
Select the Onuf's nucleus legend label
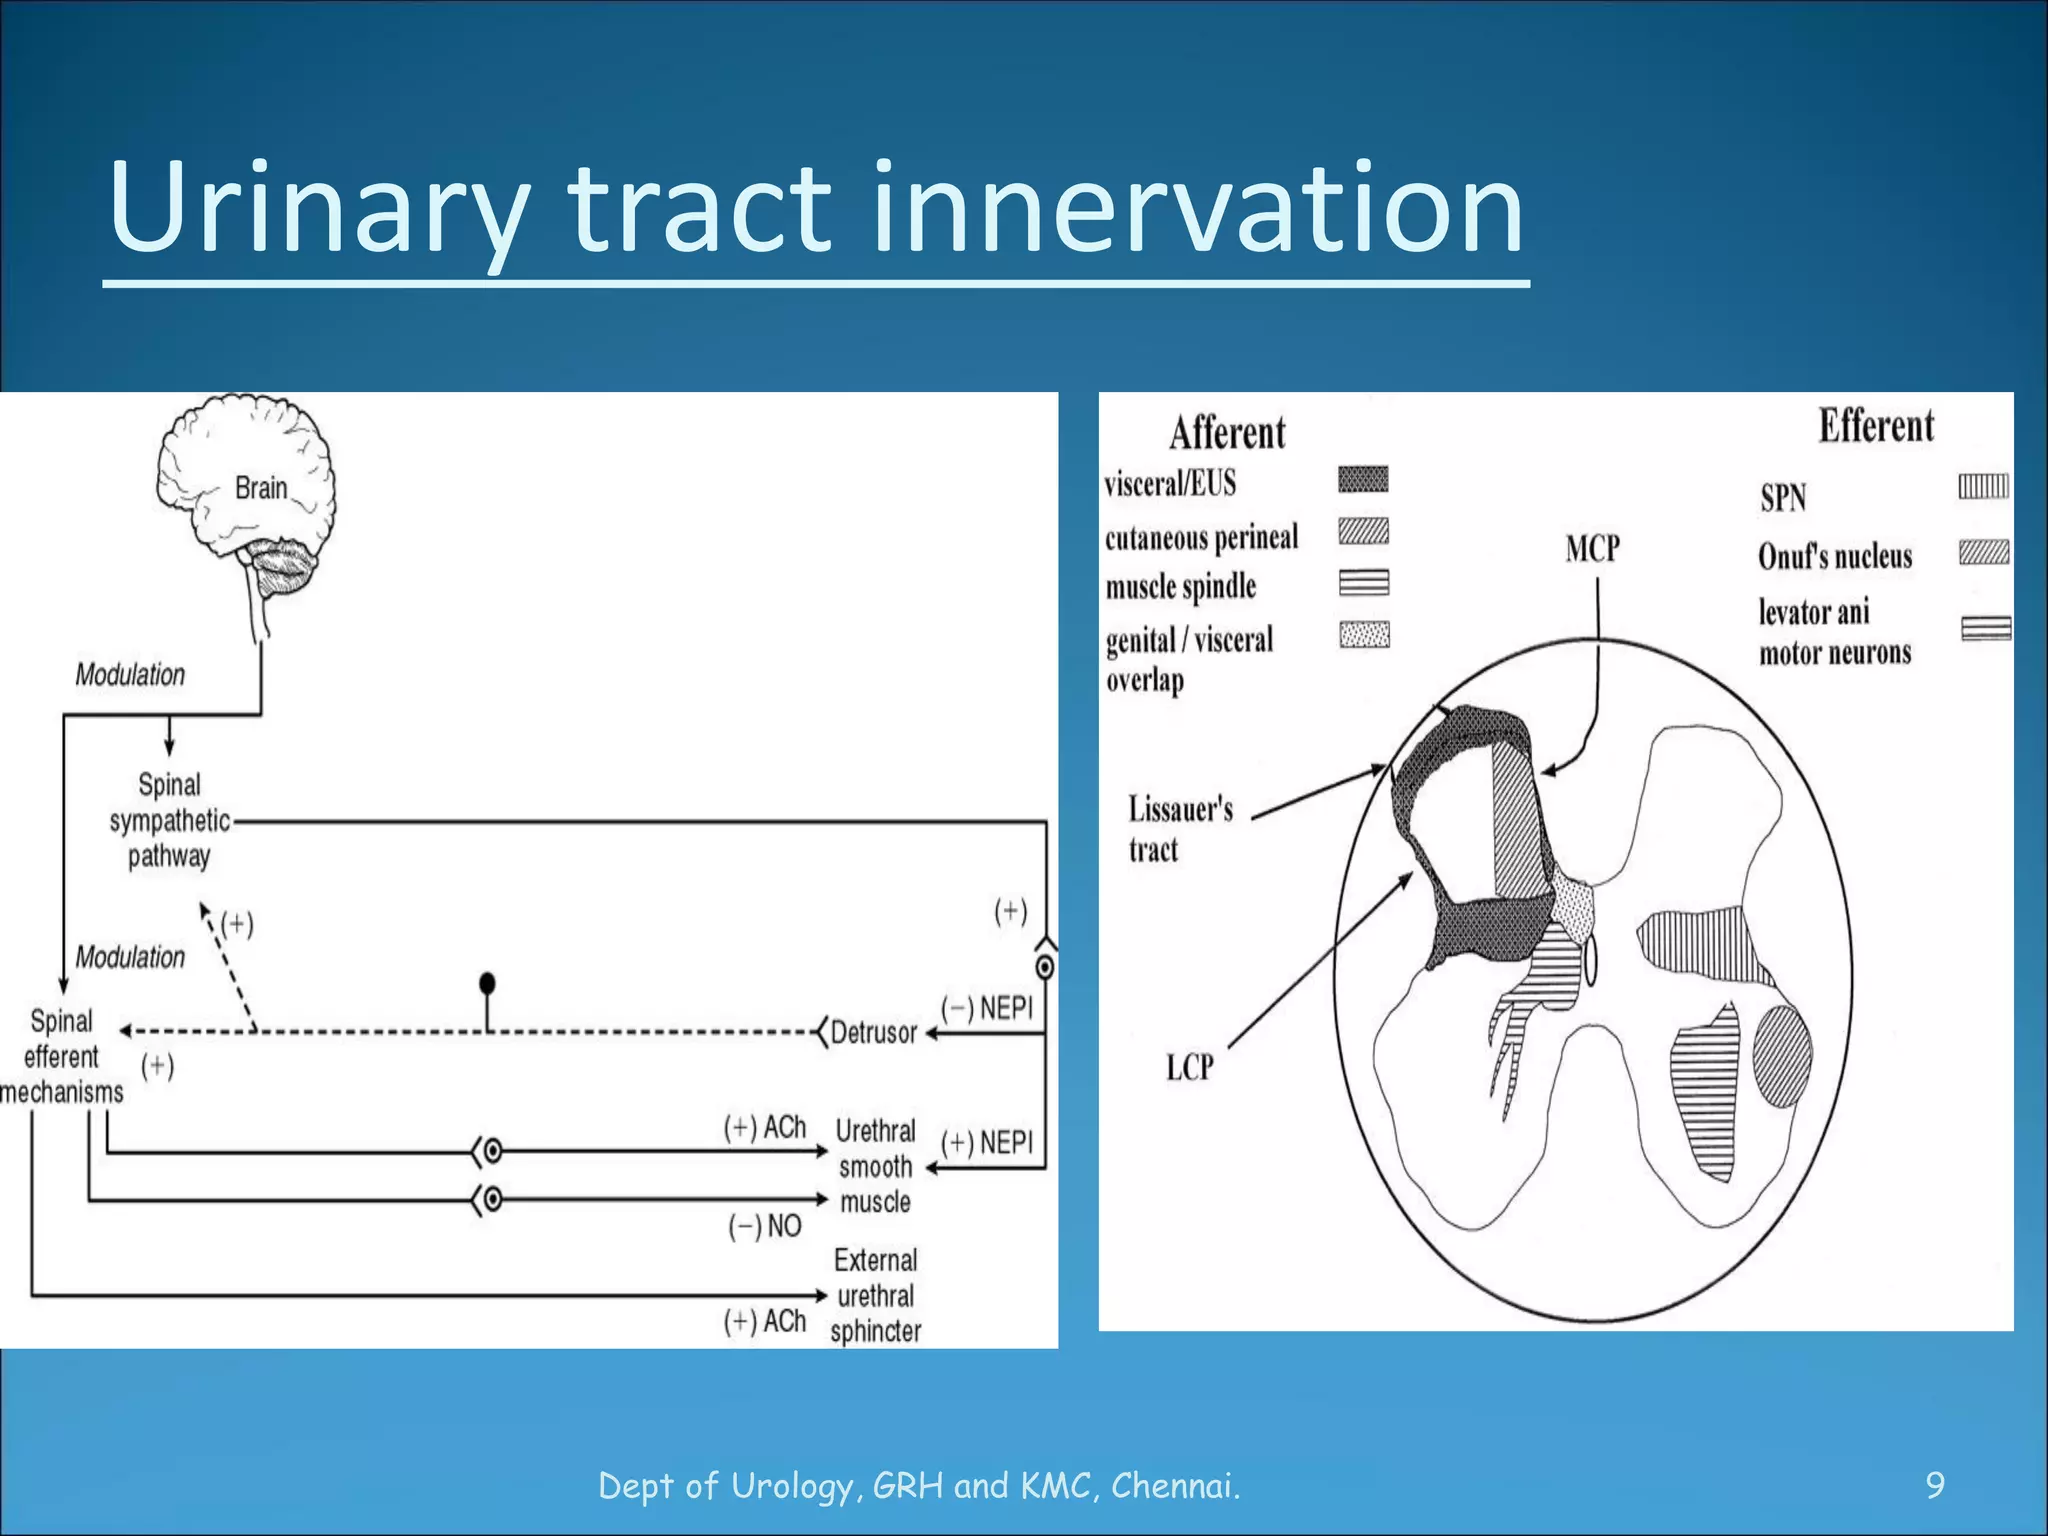[x=1835, y=556]
